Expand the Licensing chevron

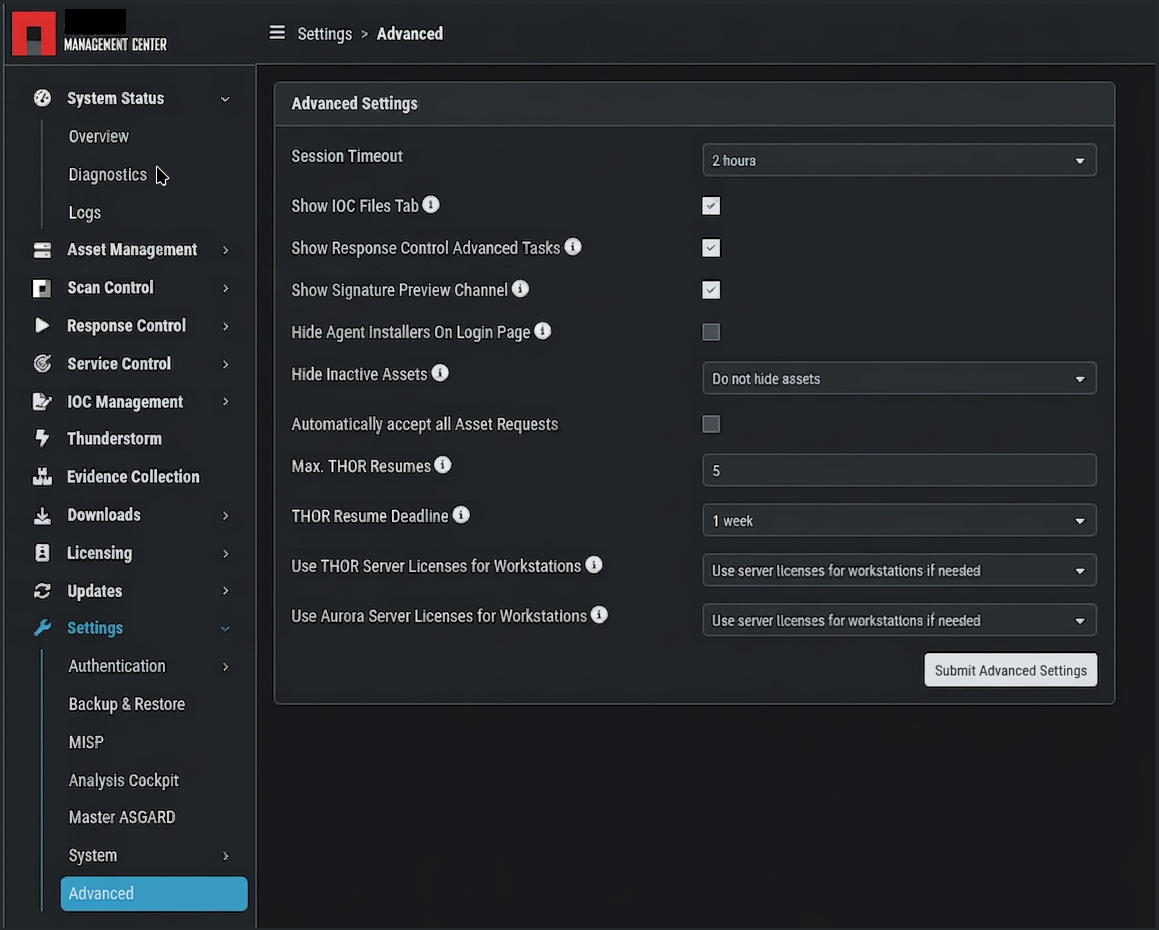(x=225, y=554)
